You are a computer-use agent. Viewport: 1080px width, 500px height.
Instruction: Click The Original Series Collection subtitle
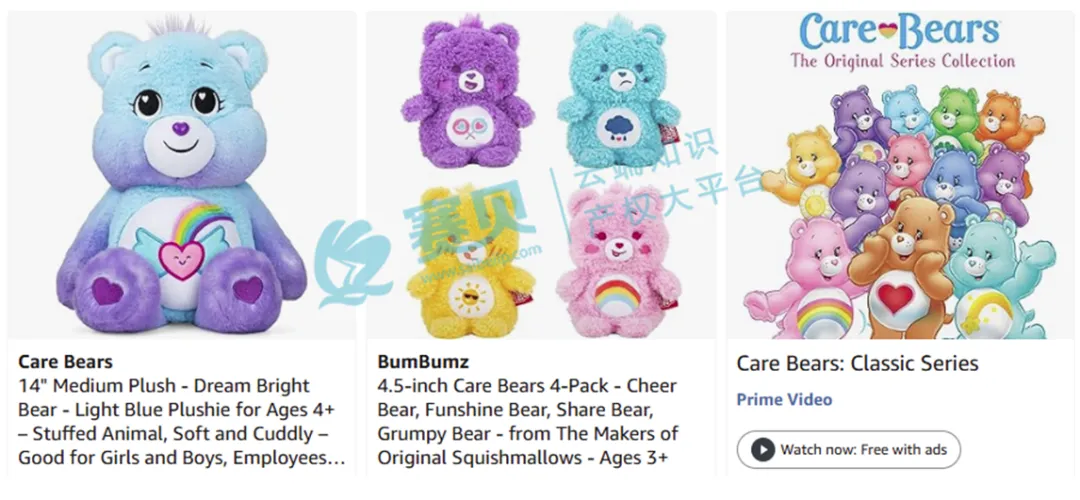(x=902, y=61)
